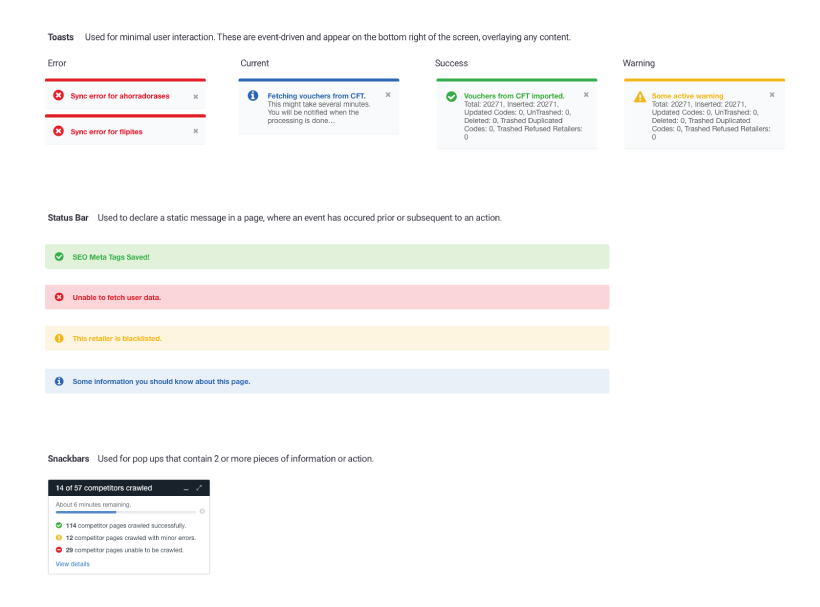The image size is (820, 607).
Task: Click the Sync error for flipites message
Action: coord(106,132)
